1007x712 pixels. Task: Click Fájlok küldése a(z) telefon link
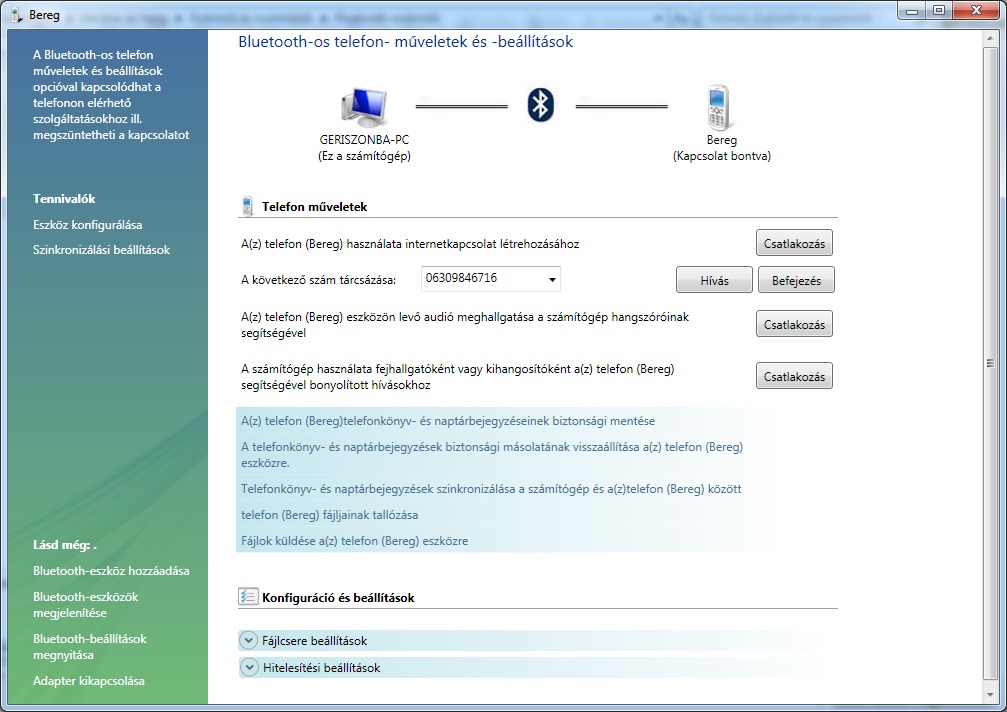click(355, 541)
